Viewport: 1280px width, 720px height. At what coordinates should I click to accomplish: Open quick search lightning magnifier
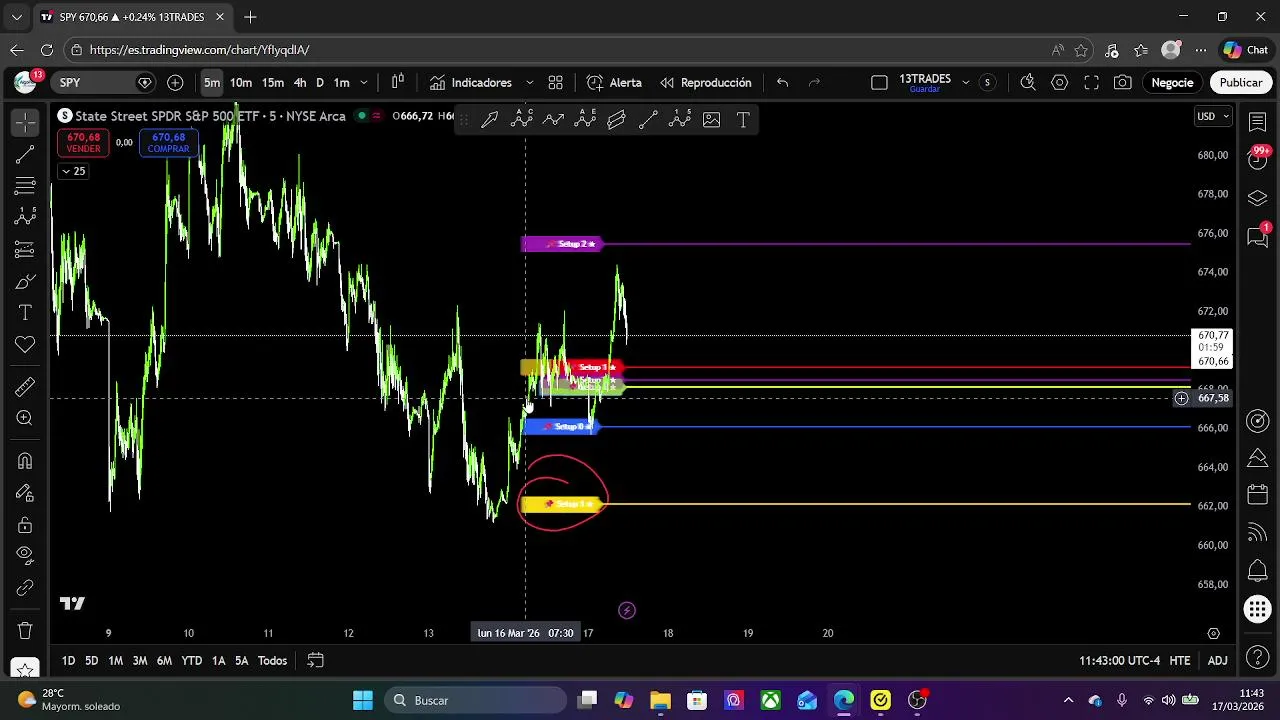click(1028, 82)
